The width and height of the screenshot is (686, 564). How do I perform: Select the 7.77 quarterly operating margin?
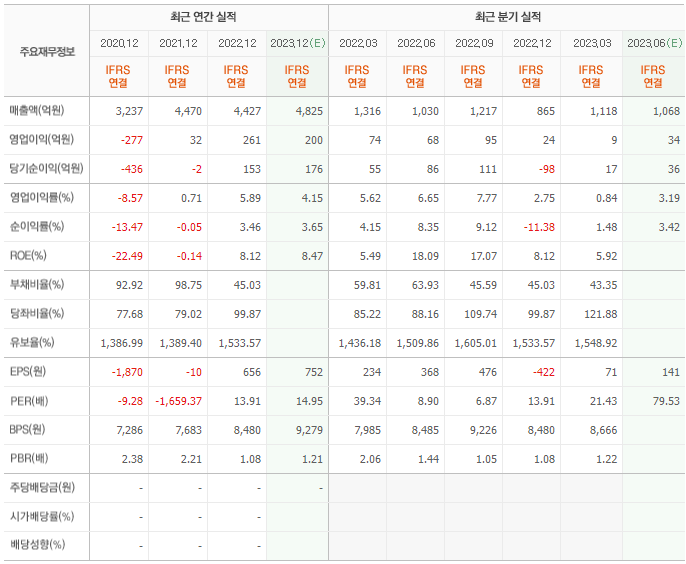486,198
